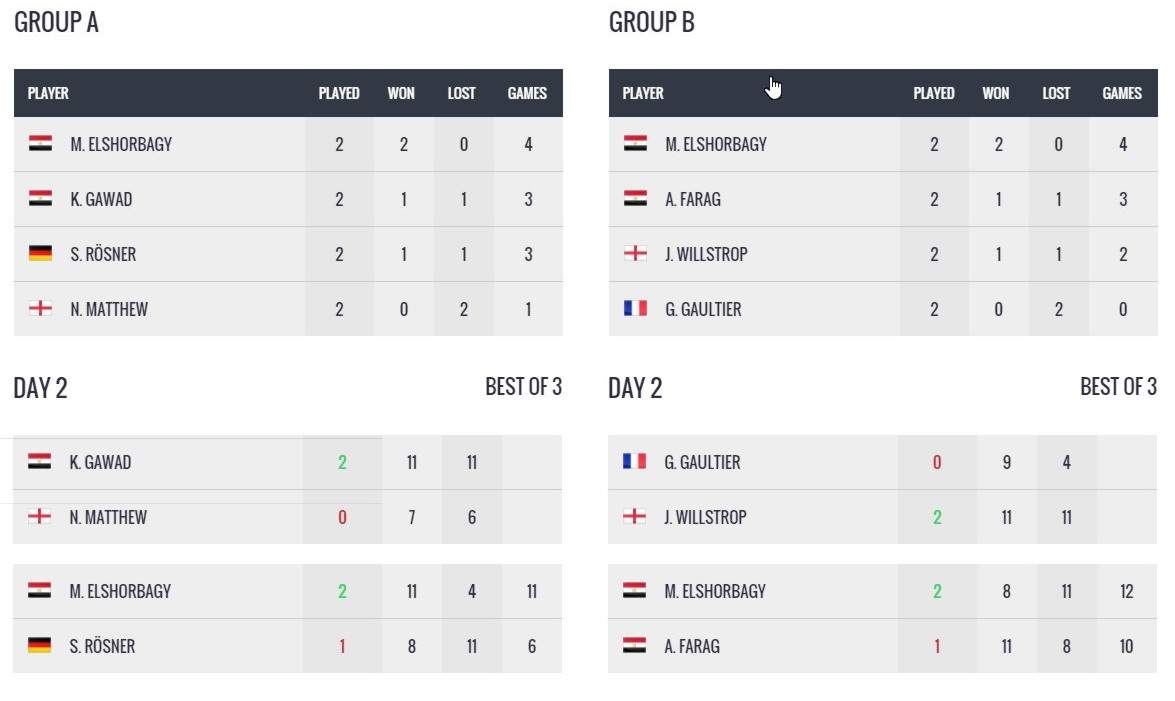Viewport: 1175px width, 701px height.
Task: Click the PLAYED column header in Group A
Action: click(339, 93)
